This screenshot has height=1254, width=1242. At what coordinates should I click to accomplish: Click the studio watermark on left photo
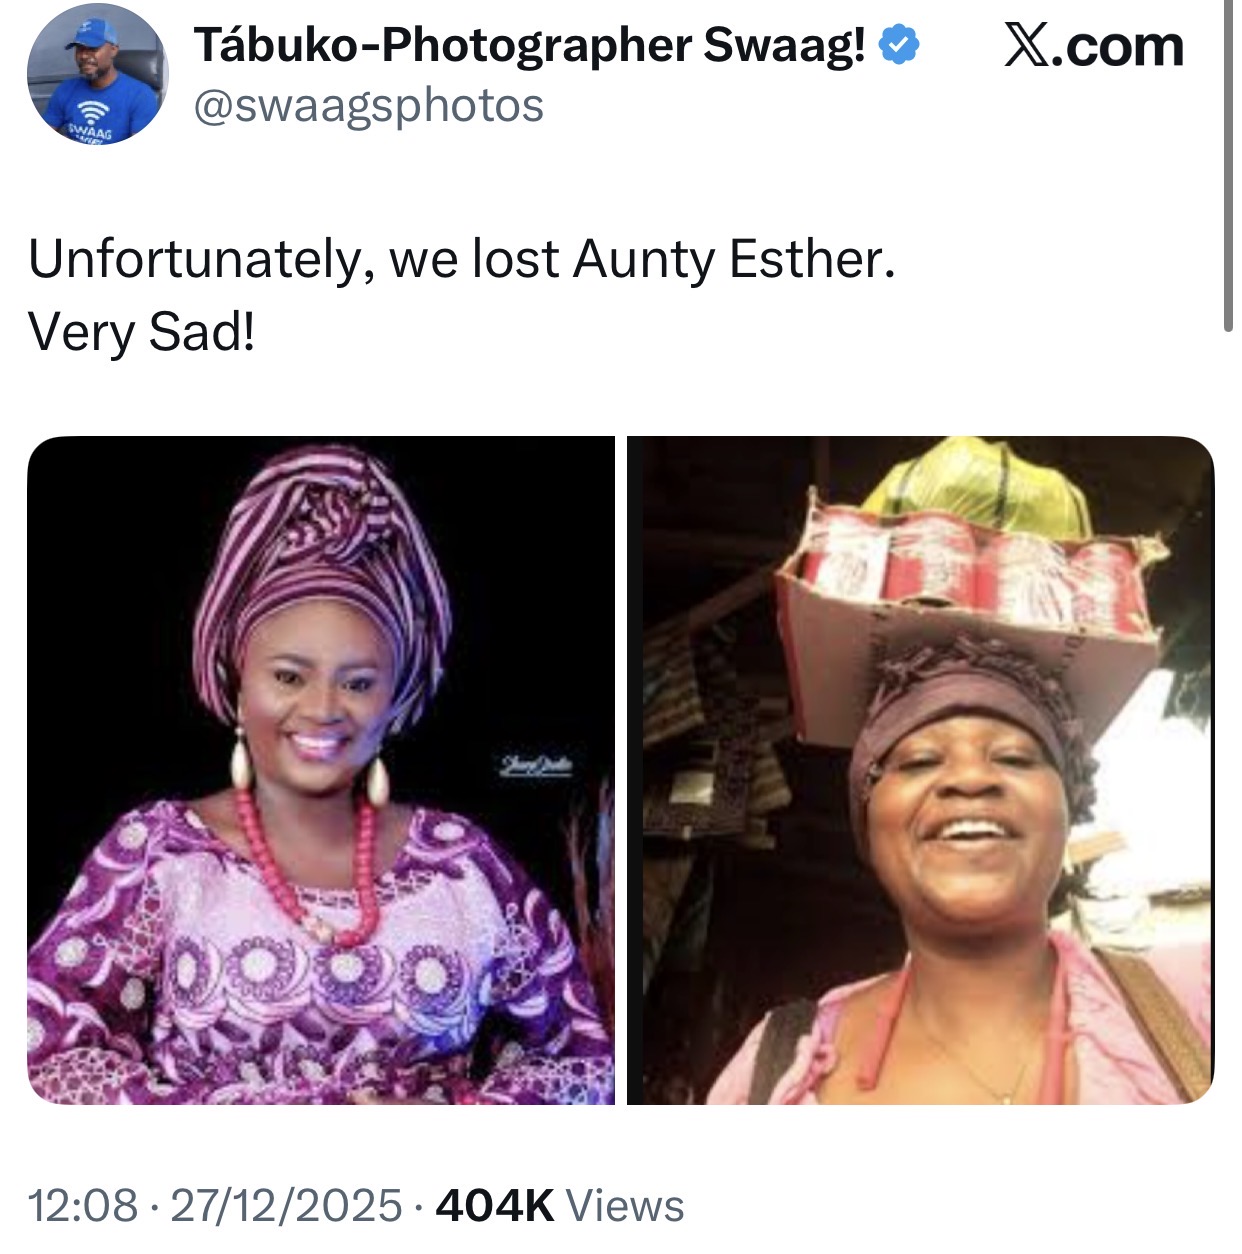[537, 766]
